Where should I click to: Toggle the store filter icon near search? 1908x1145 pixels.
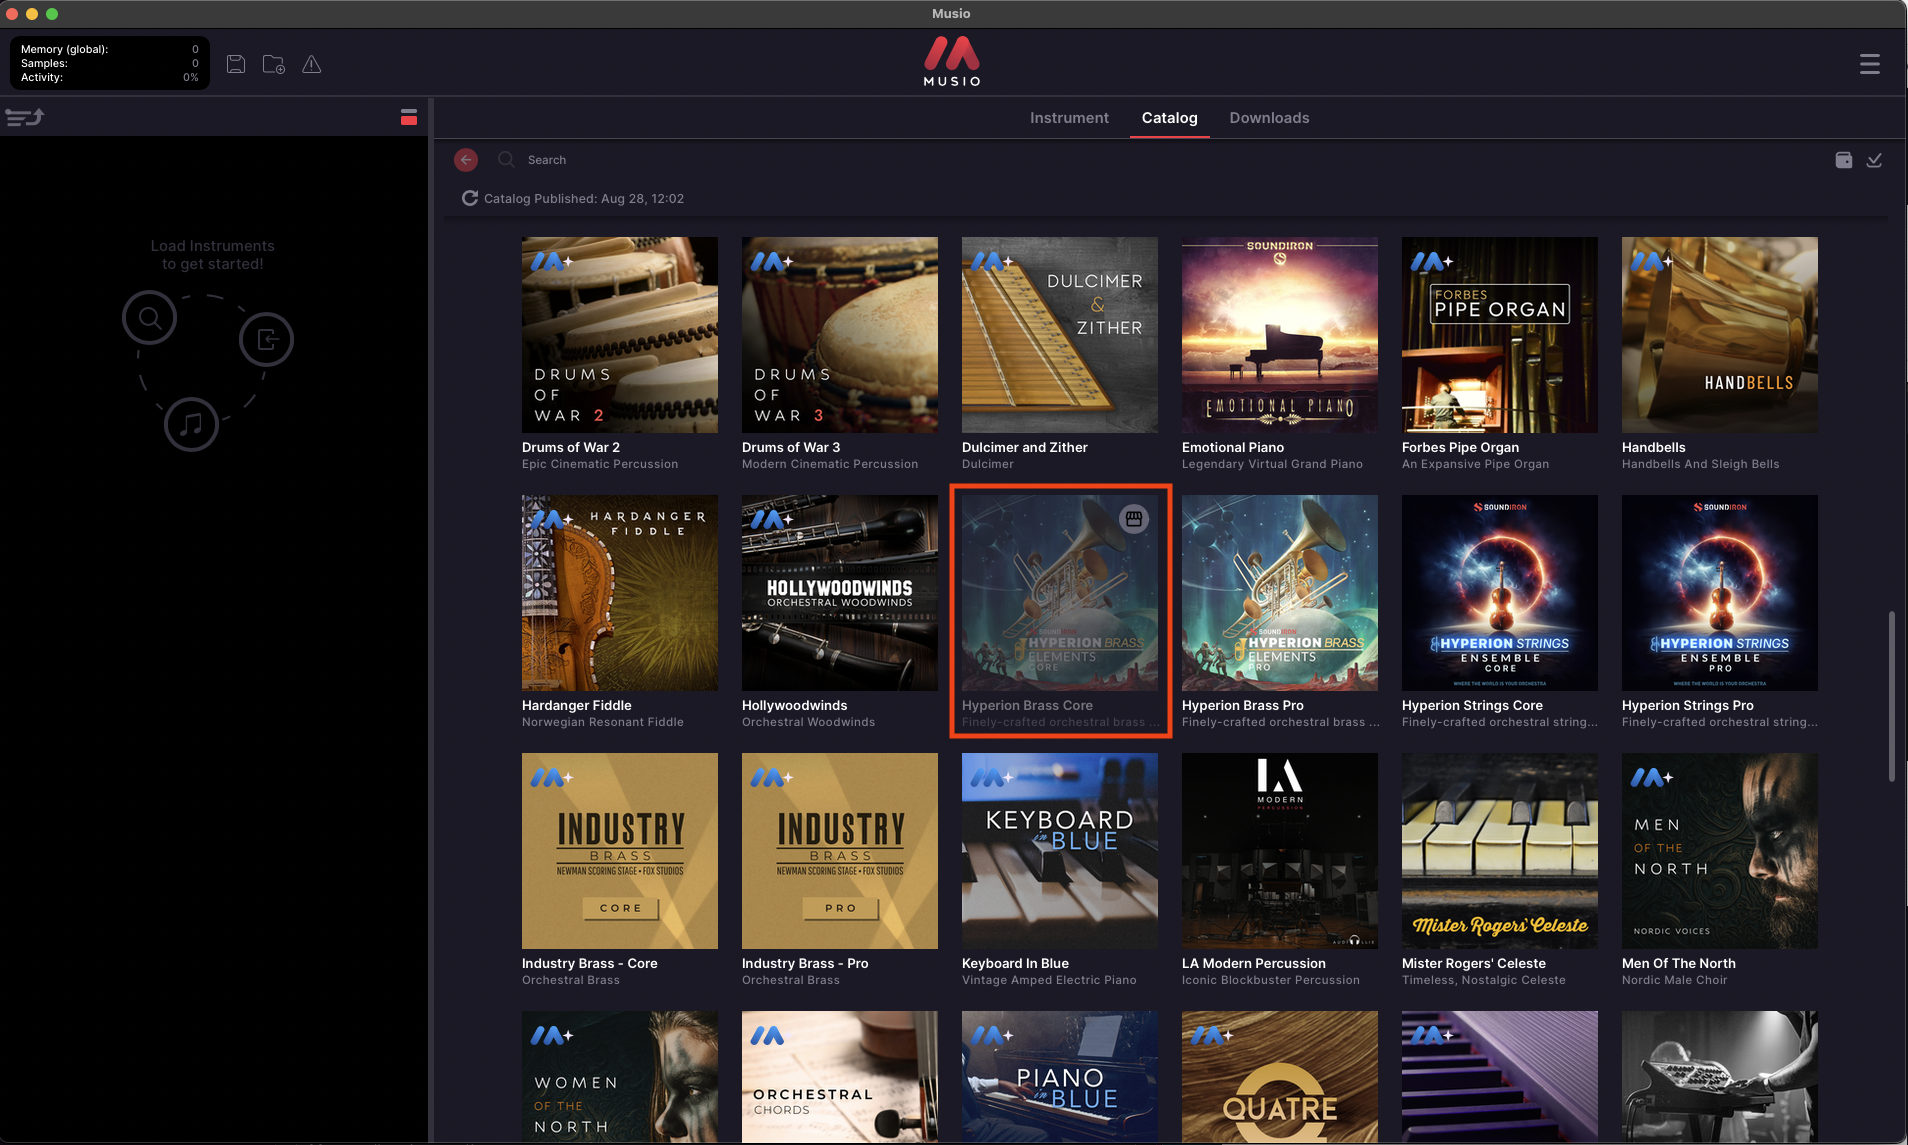[x=1843, y=160]
